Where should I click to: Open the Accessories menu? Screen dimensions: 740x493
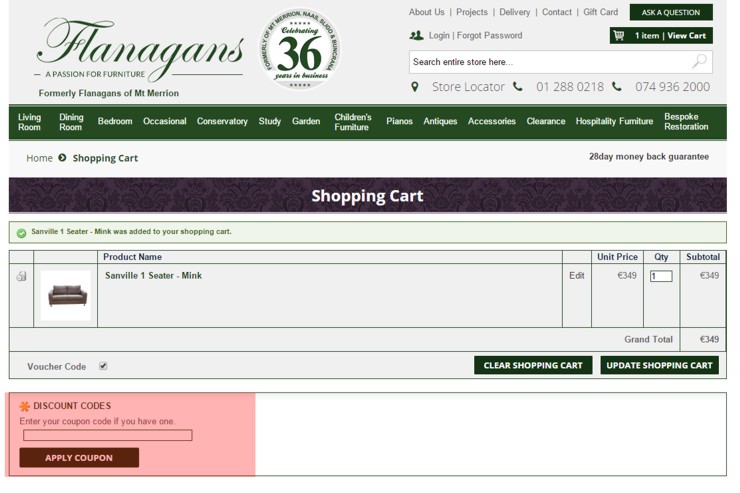491,121
